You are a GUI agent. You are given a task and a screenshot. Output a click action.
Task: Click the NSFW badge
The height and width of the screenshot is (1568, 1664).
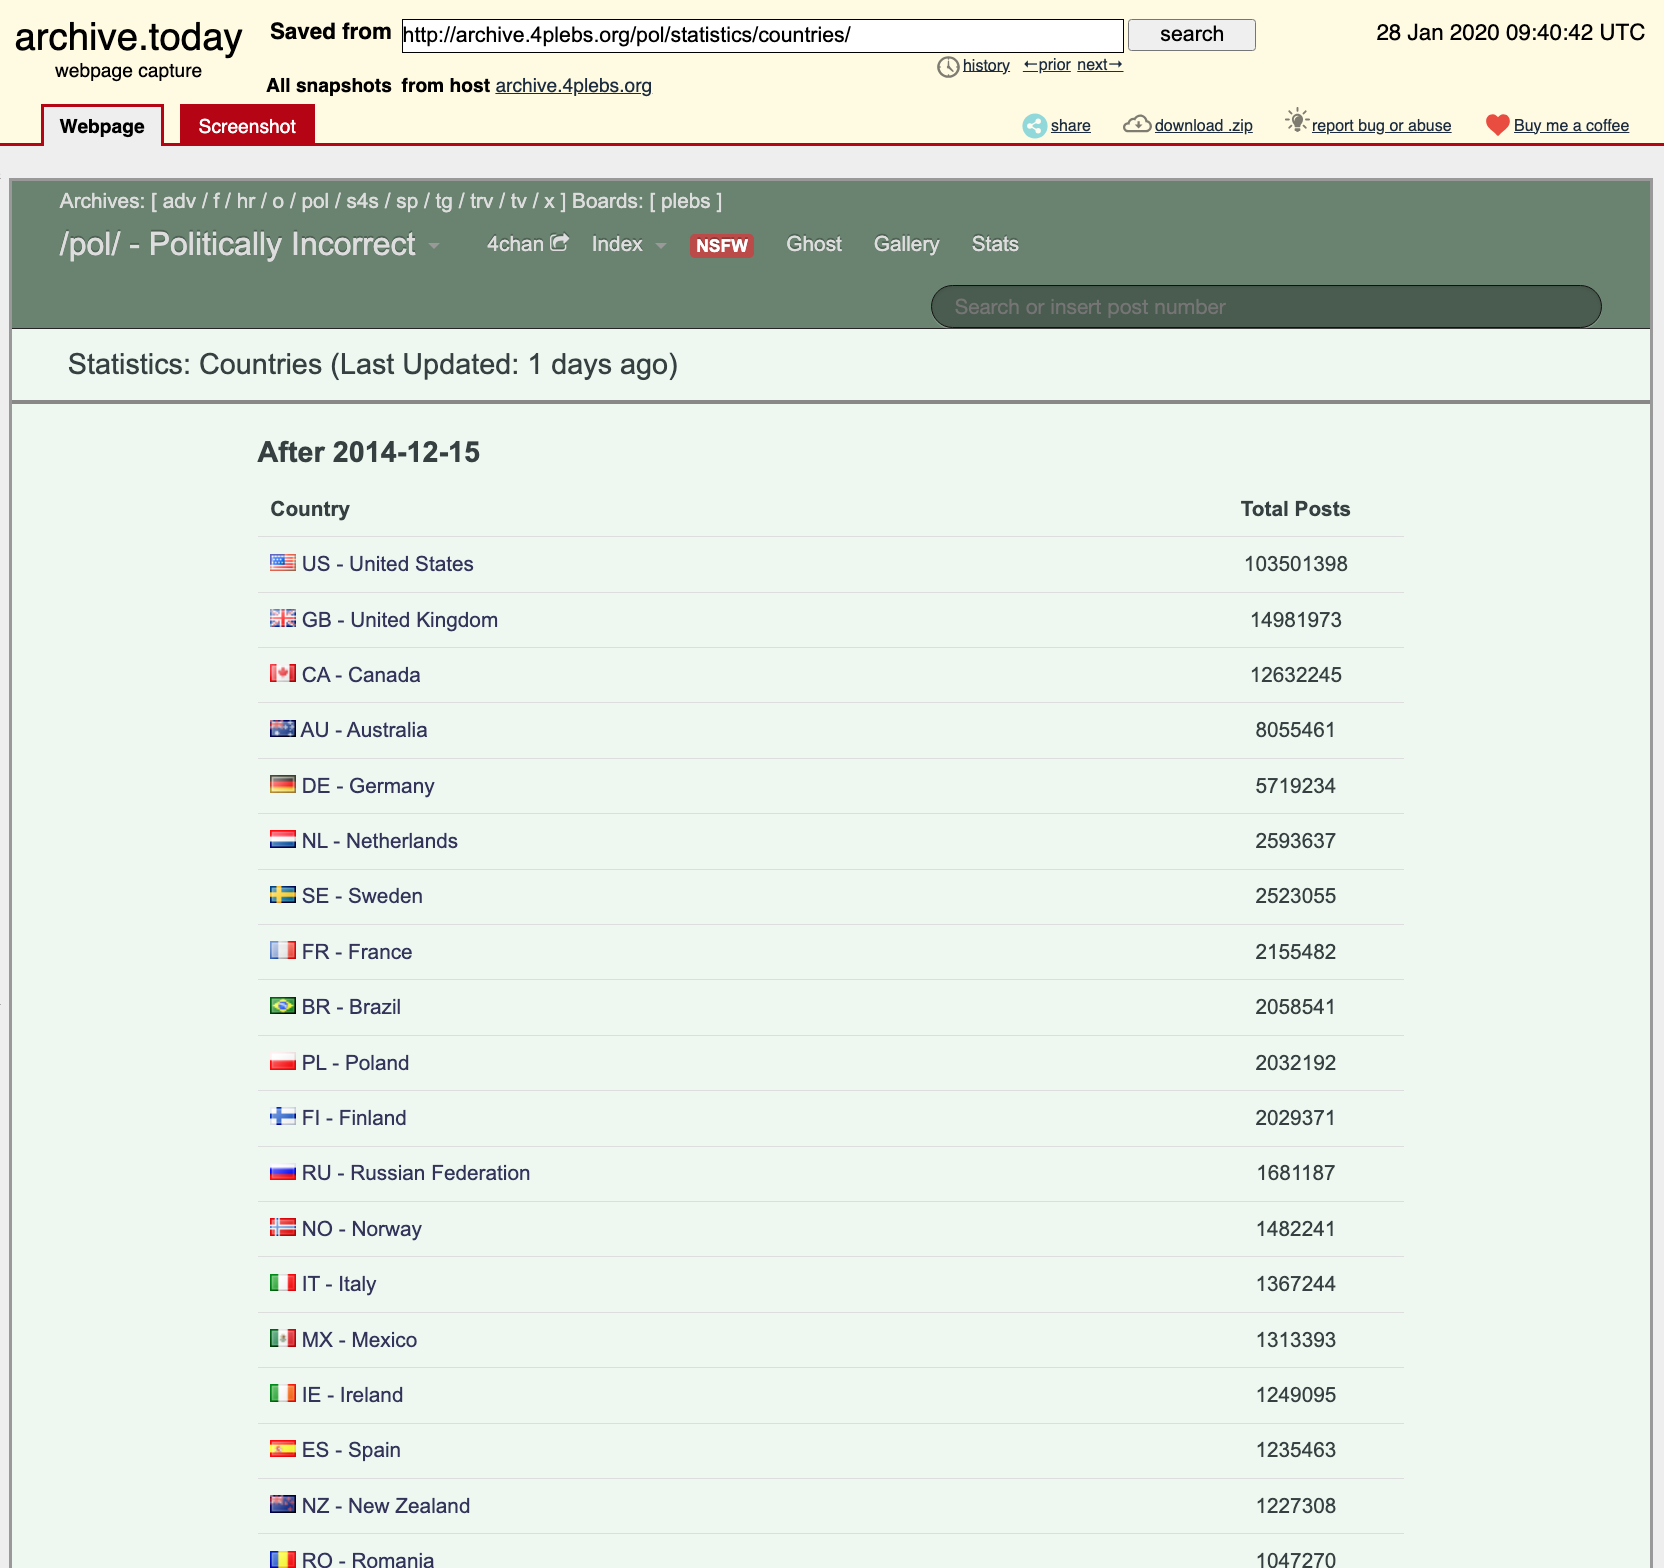722,245
